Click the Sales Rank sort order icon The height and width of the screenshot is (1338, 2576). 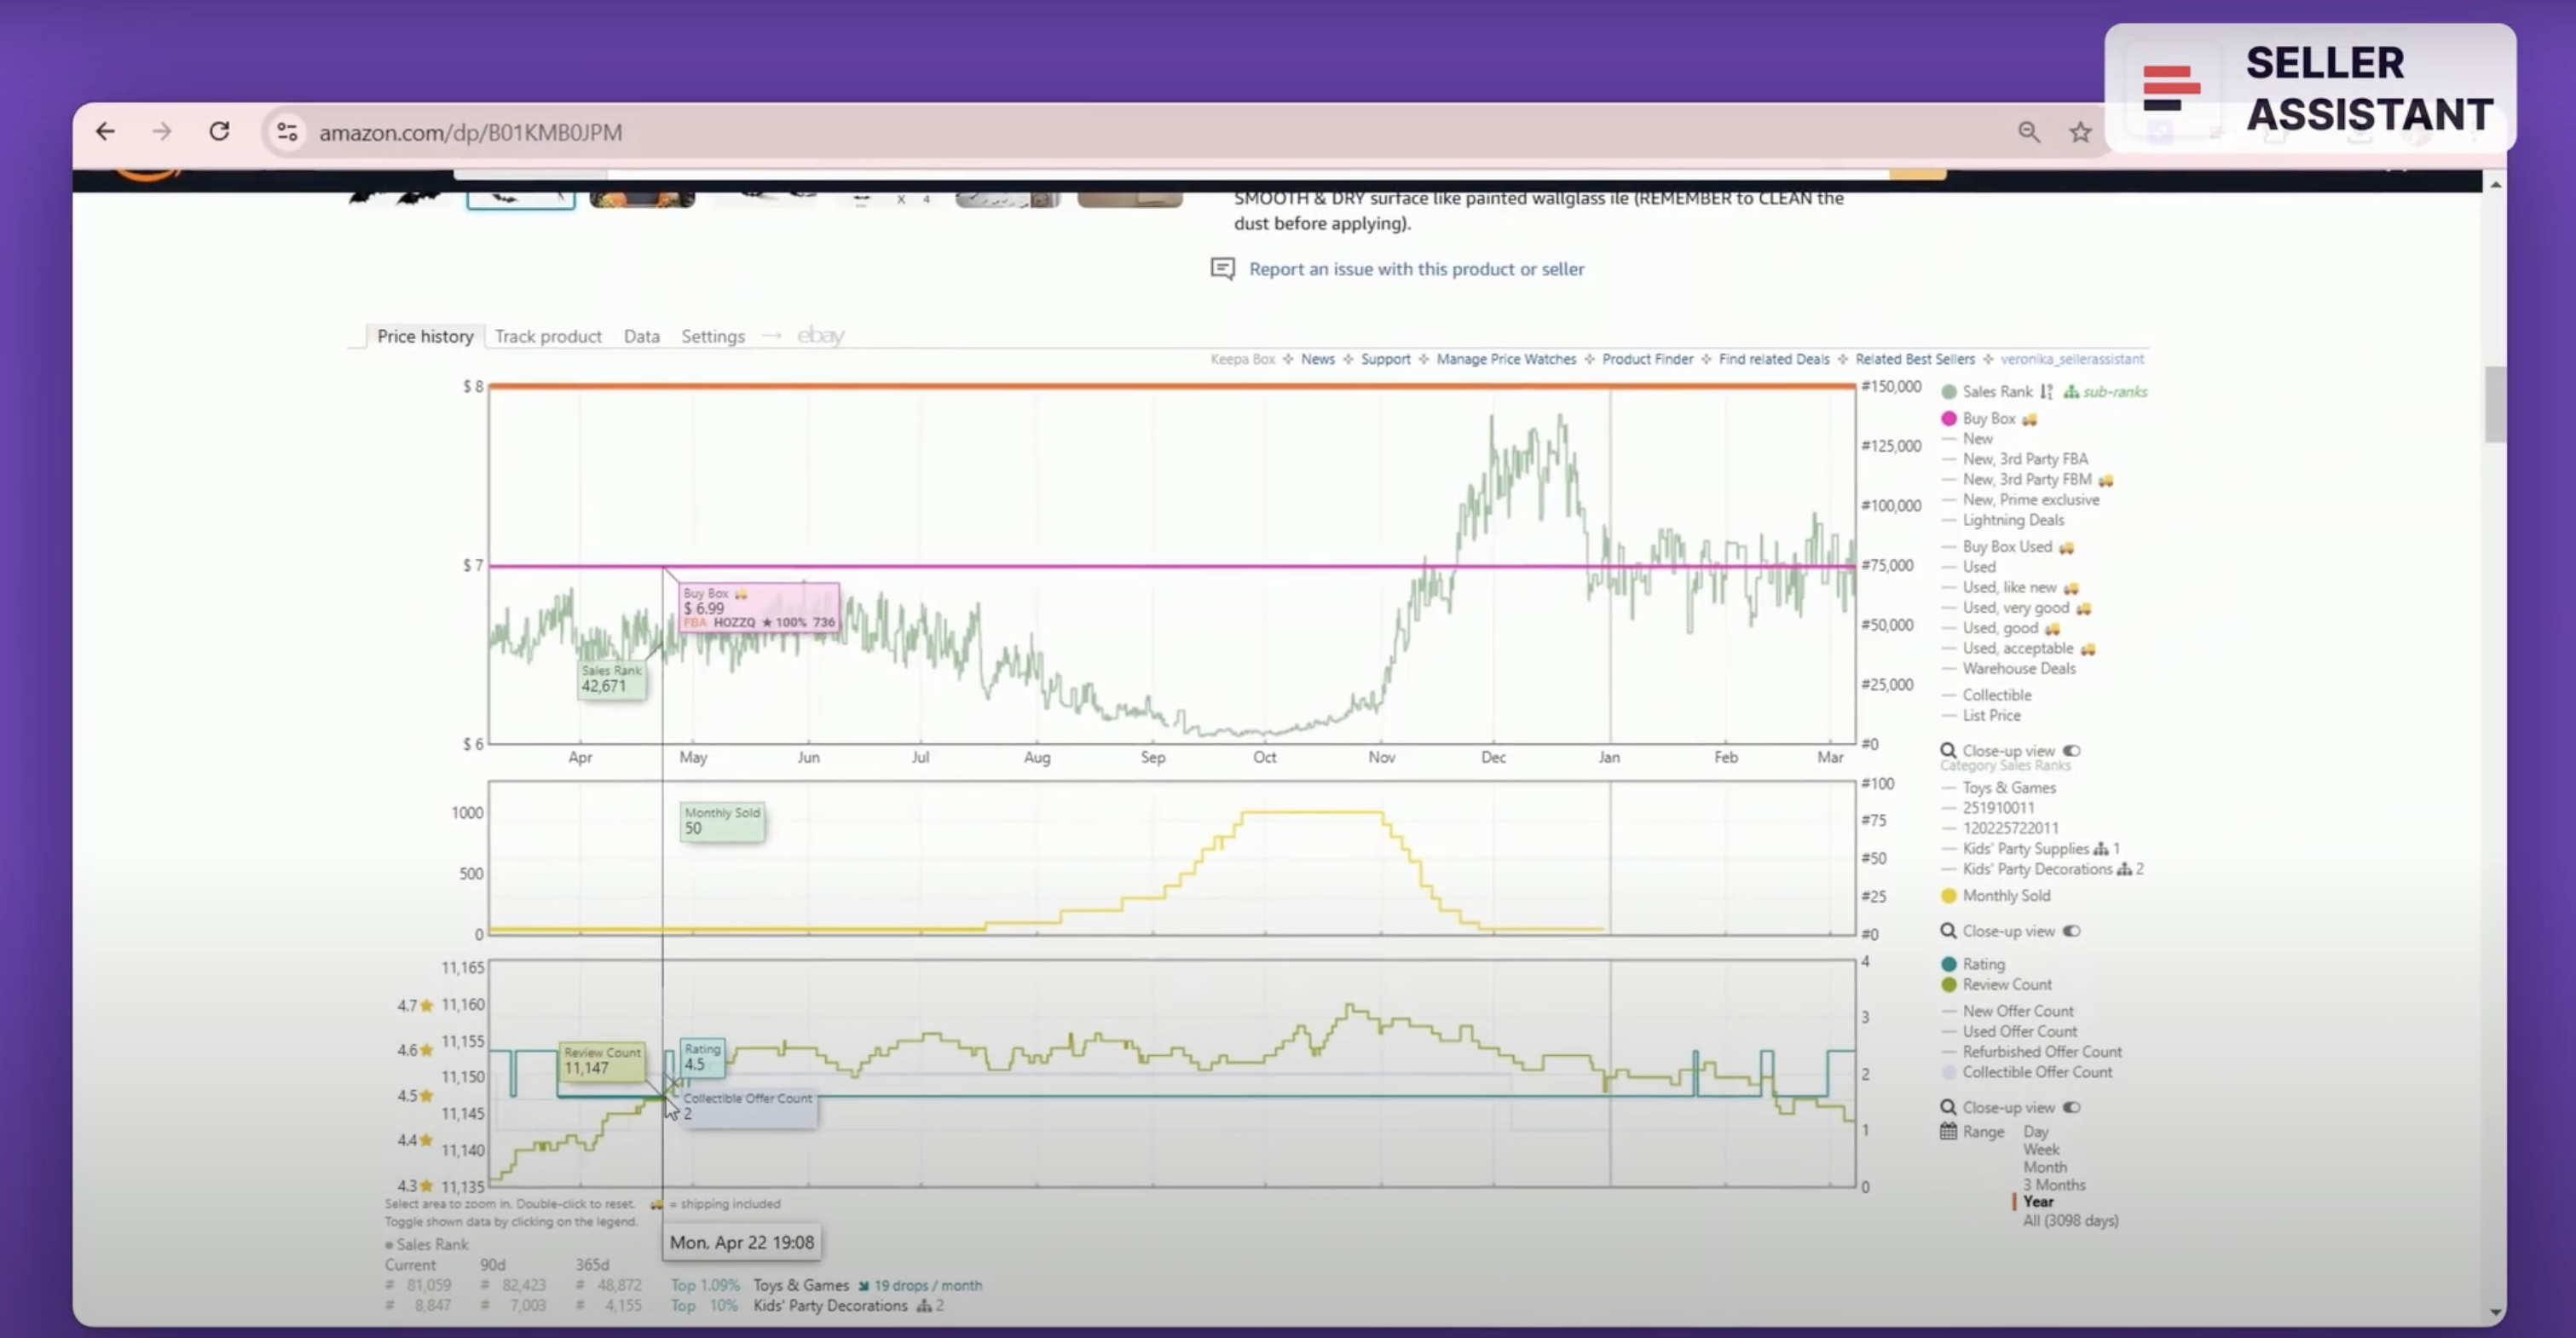click(2046, 392)
